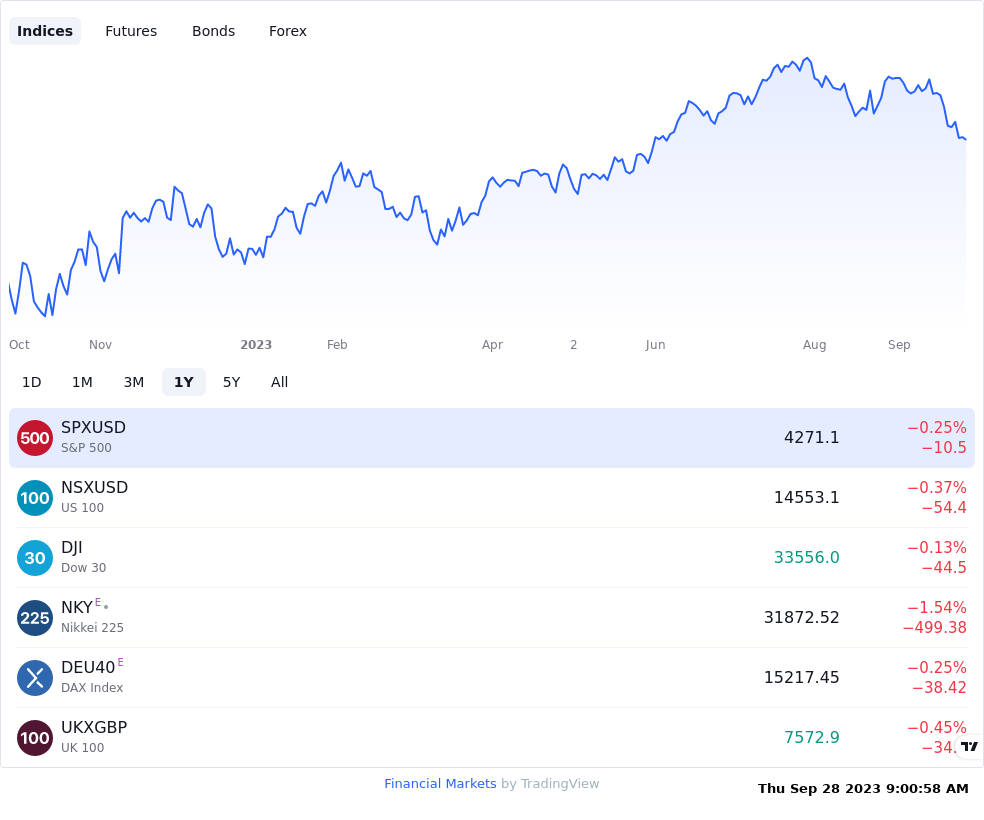
Task: Click the S&P 500 red logo icon
Action: pos(35,438)
